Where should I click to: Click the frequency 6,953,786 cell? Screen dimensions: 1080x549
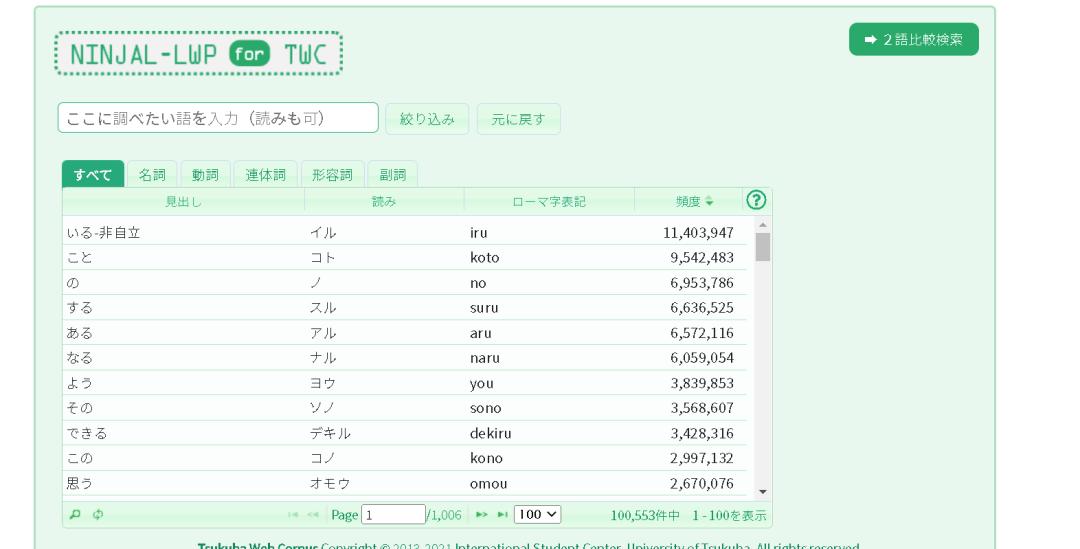[702, 282]
